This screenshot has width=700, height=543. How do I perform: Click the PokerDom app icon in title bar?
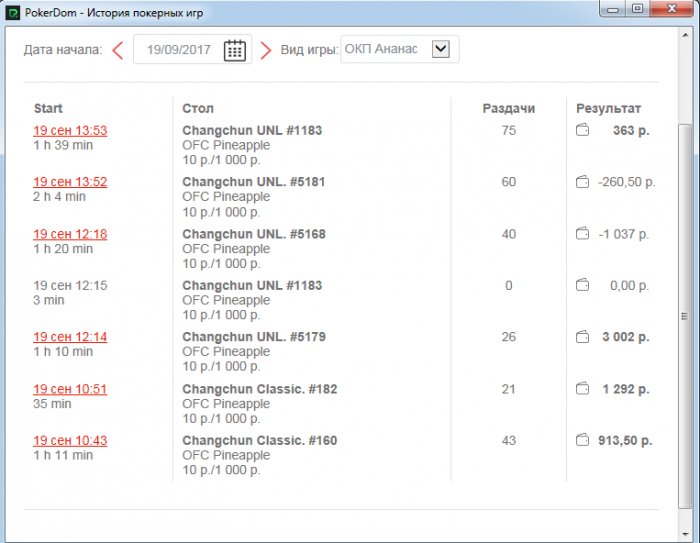13,12
